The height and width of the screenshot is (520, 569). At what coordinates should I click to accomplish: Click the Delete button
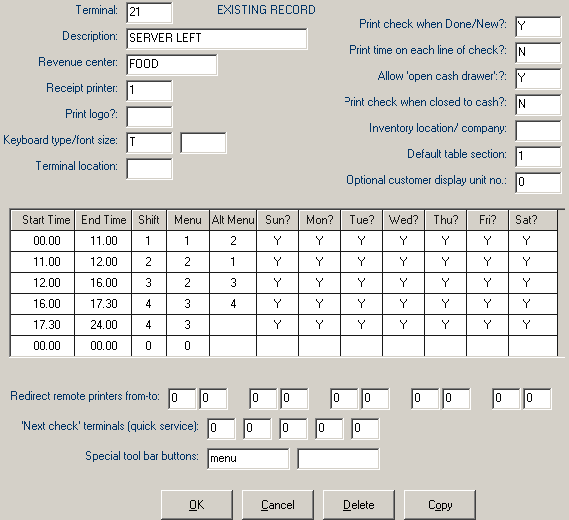coord(359,505)
